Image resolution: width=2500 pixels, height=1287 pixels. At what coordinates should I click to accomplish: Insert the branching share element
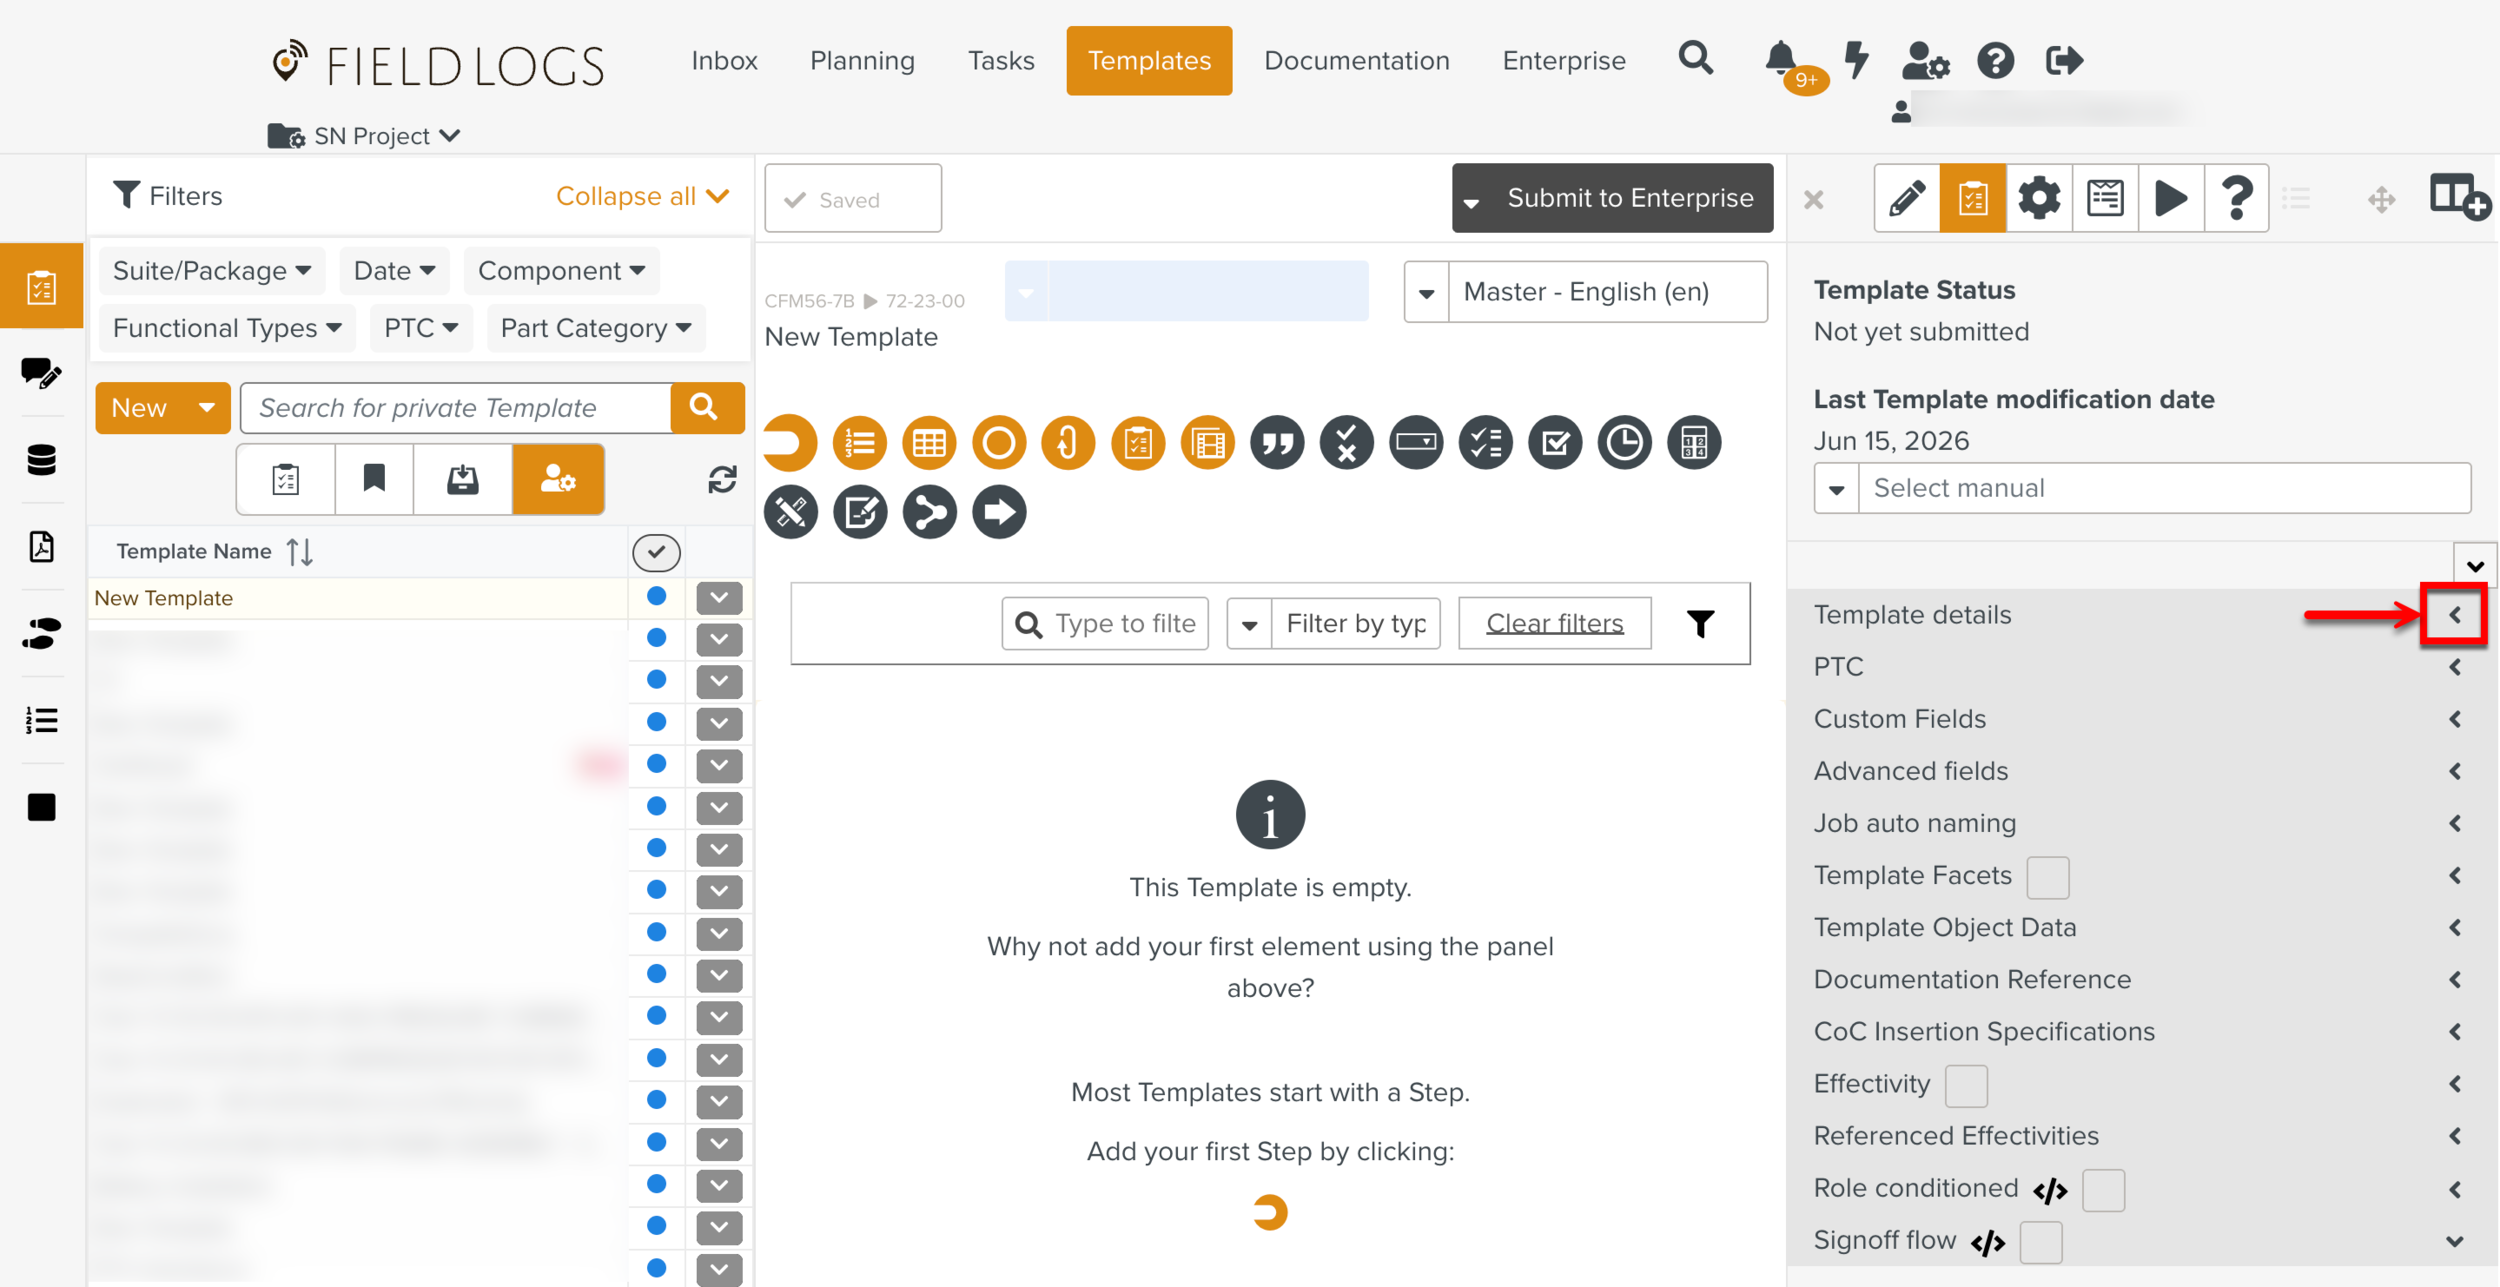[930, 512]
